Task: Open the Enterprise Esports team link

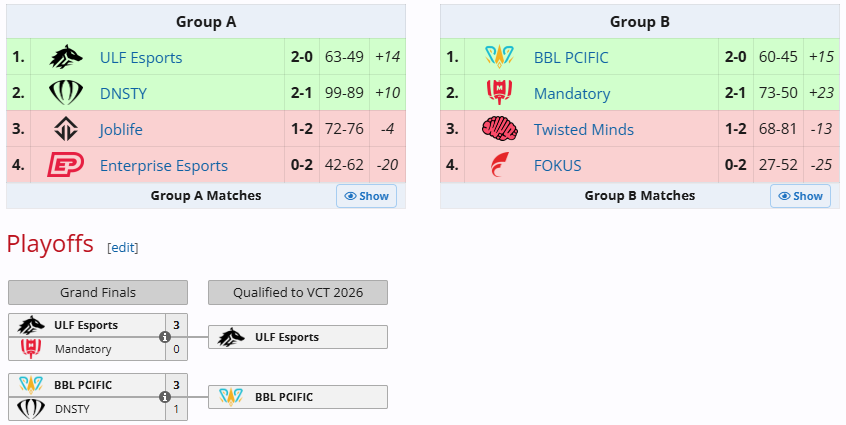Action: pyautogui.click(x=163, y=166)
